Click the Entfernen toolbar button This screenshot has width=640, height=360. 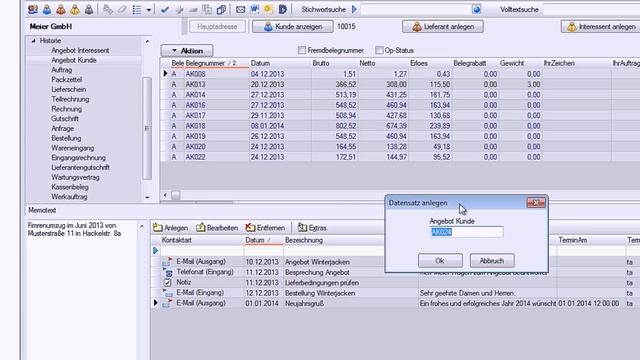tap(265, 228)
